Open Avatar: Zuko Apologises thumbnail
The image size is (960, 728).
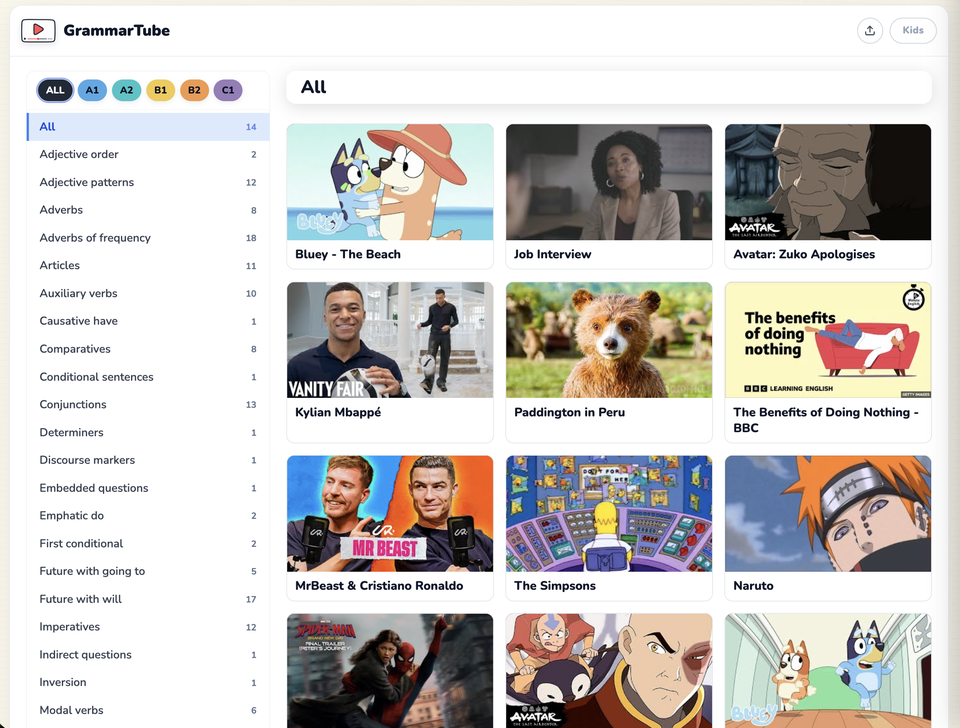click(828, 182)
